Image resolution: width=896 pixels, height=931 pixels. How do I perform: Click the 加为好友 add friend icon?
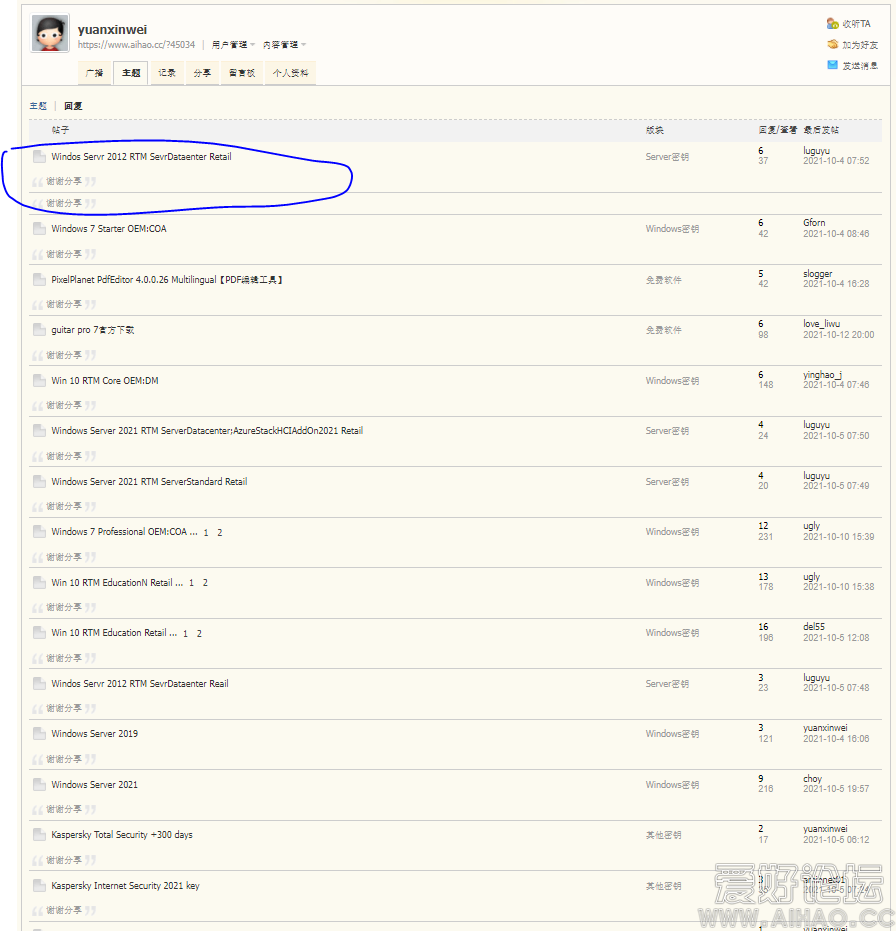(x=833, y=44)
